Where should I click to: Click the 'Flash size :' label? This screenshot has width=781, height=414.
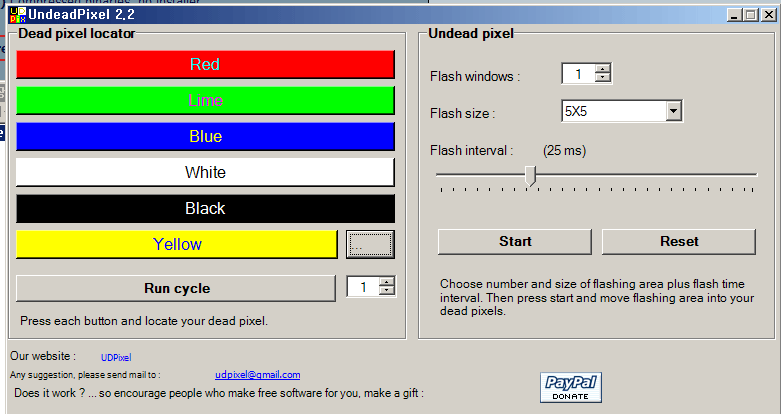462,114
